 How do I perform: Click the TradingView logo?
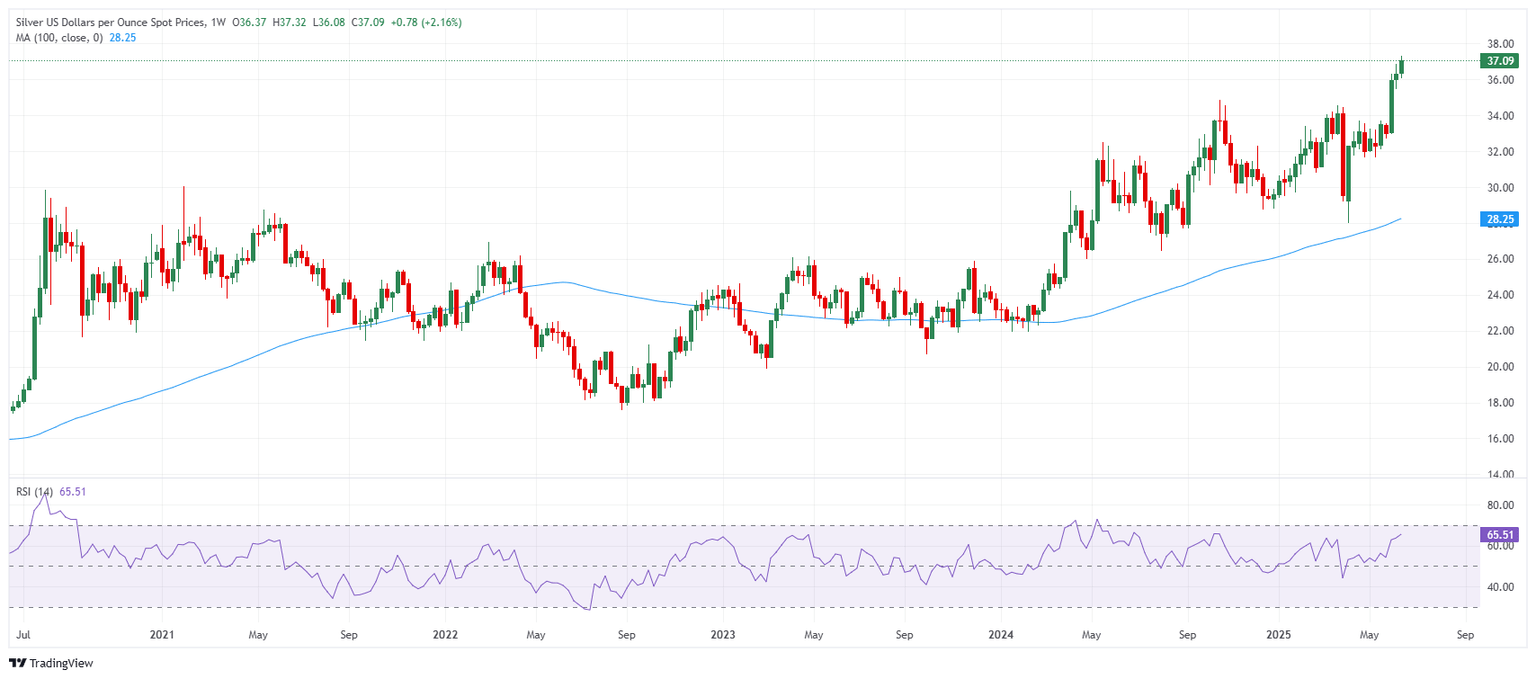(48, 663)
